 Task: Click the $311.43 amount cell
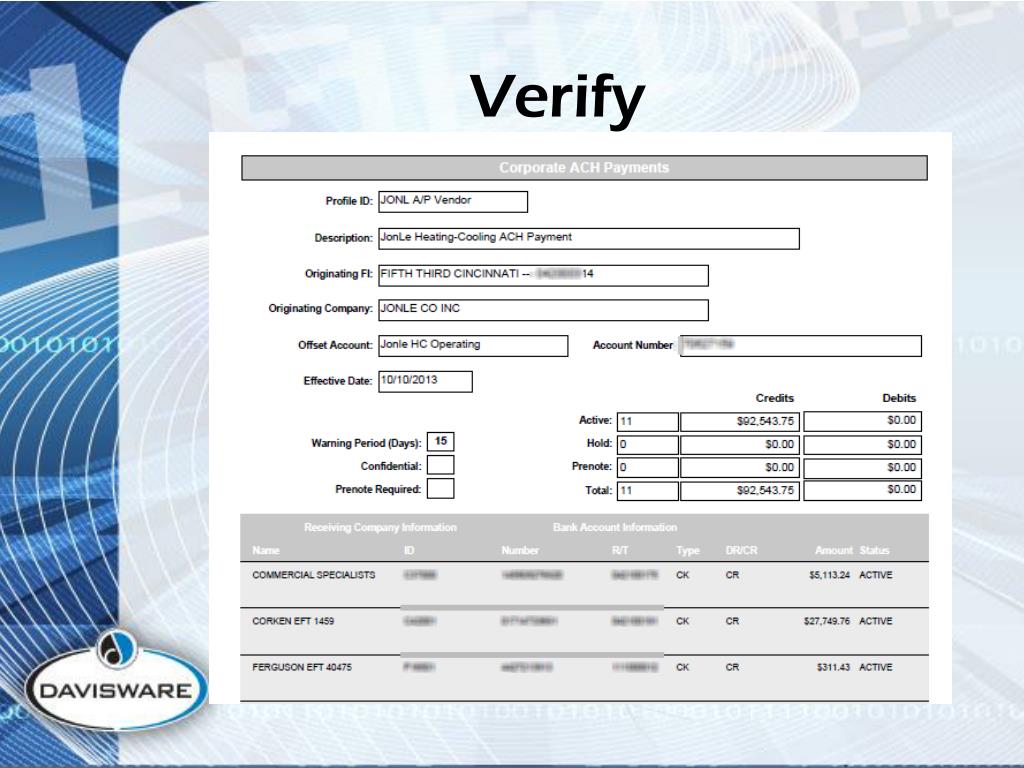[833, 667]
